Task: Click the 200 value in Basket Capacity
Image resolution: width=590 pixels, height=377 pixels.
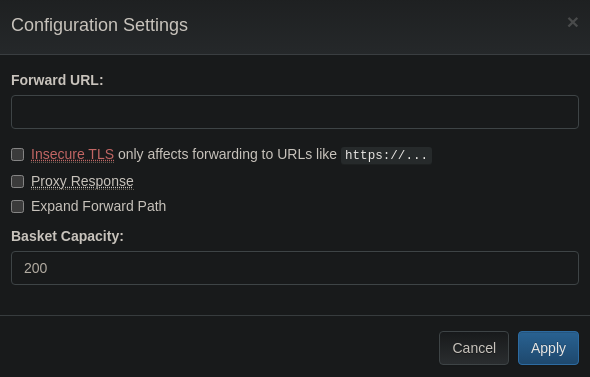Action: click(36, 268)
